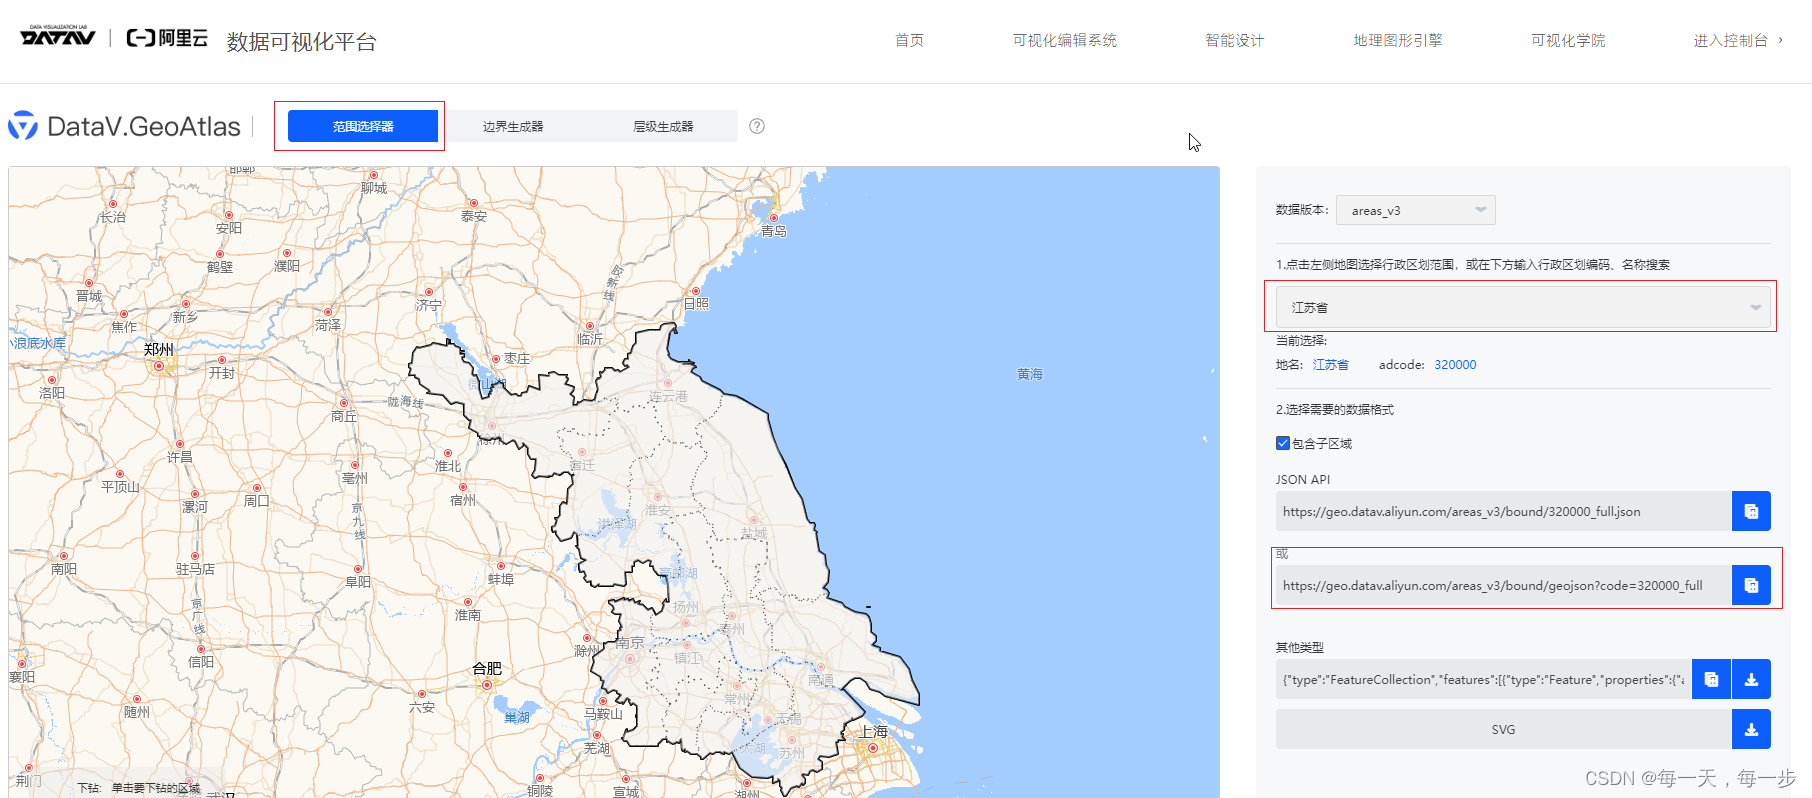The width and height of the screenshot is (1812, 798).
Task: Copy the geojson?code=320000_full URL
Action: click(1751, 585)
